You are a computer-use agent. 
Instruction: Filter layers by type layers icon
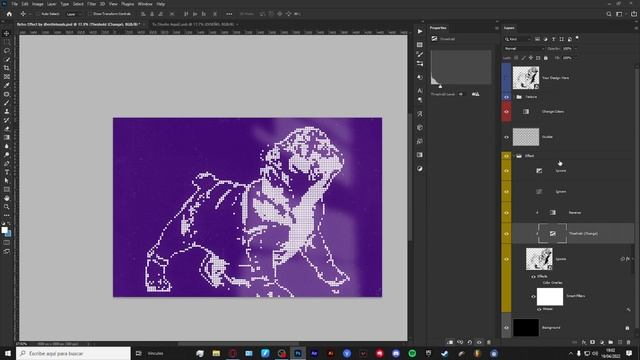tap(553, 39)
